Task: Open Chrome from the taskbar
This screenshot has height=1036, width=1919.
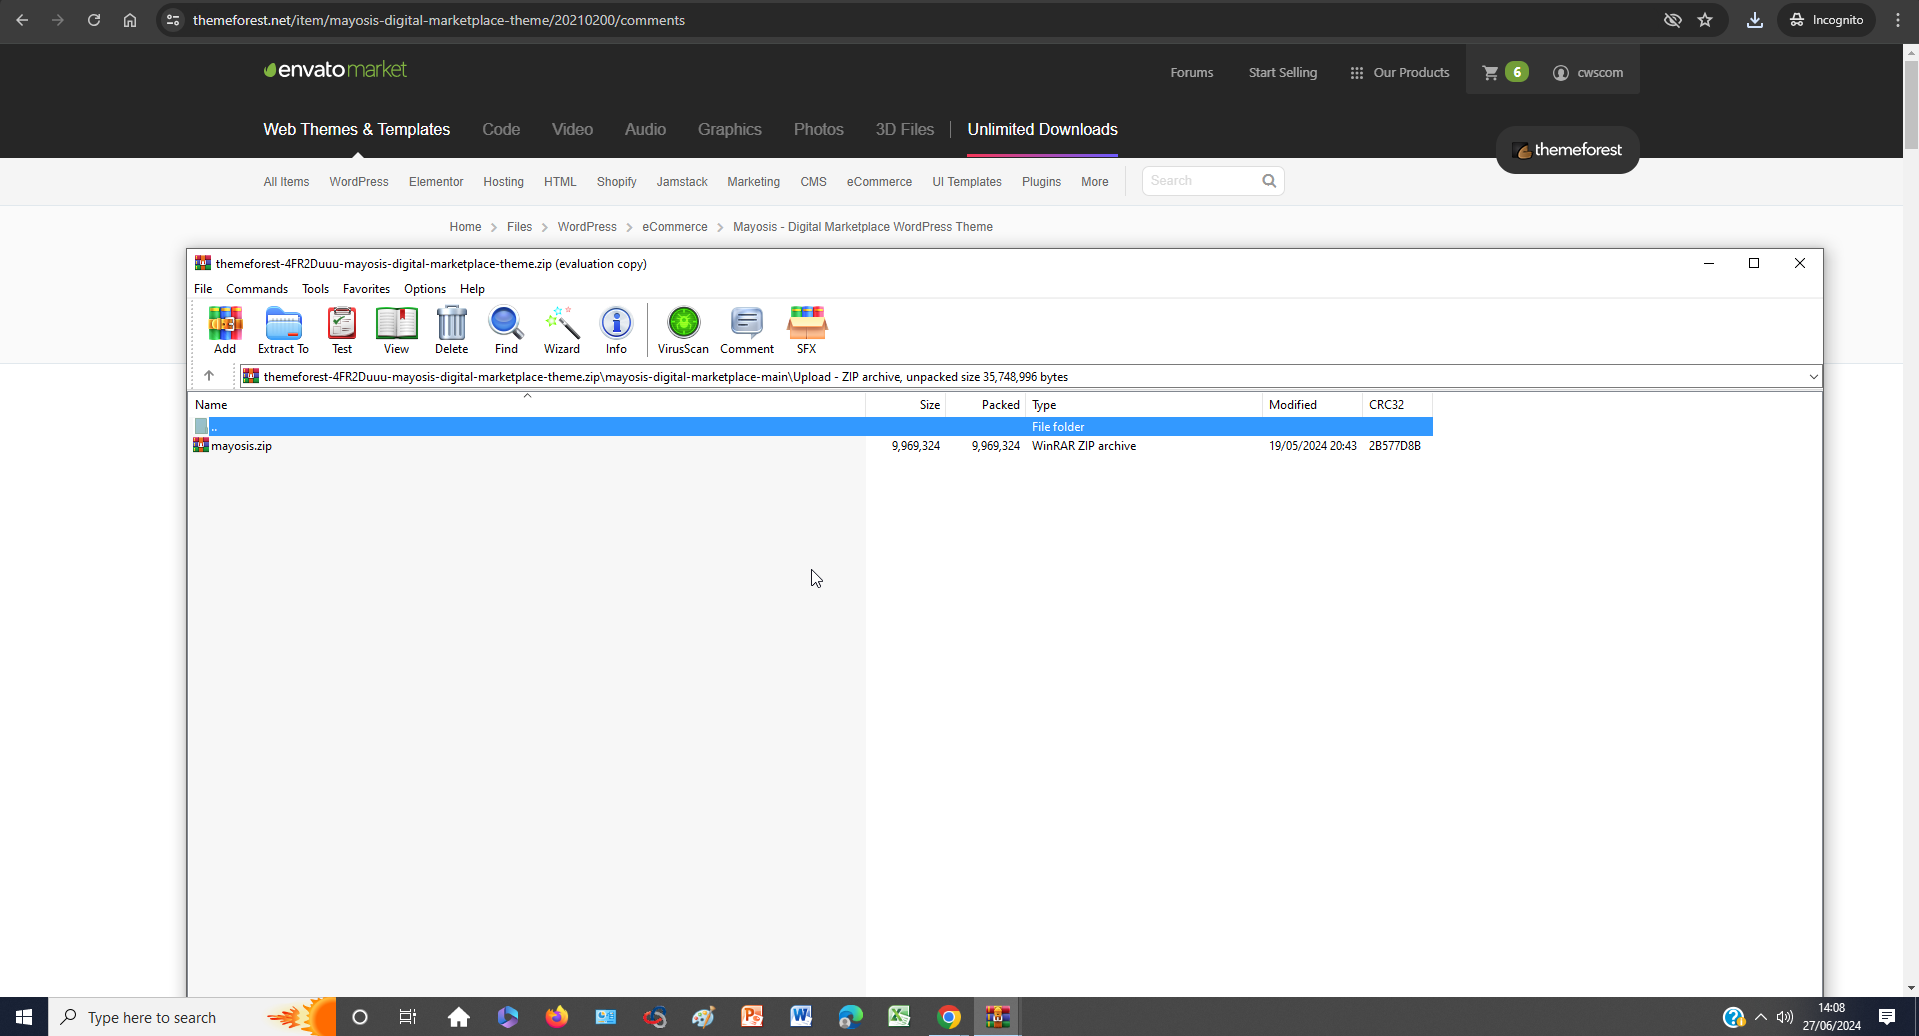Action: 949,1017
